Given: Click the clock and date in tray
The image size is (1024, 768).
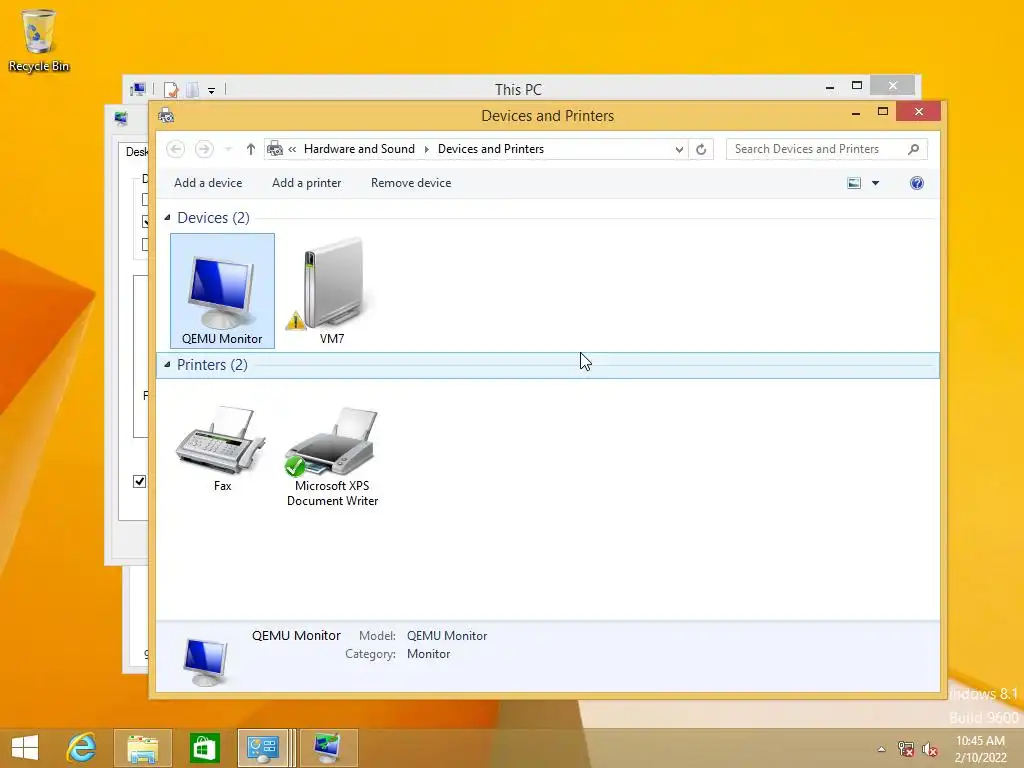Looking at the screenshot, I should point(980,749).
